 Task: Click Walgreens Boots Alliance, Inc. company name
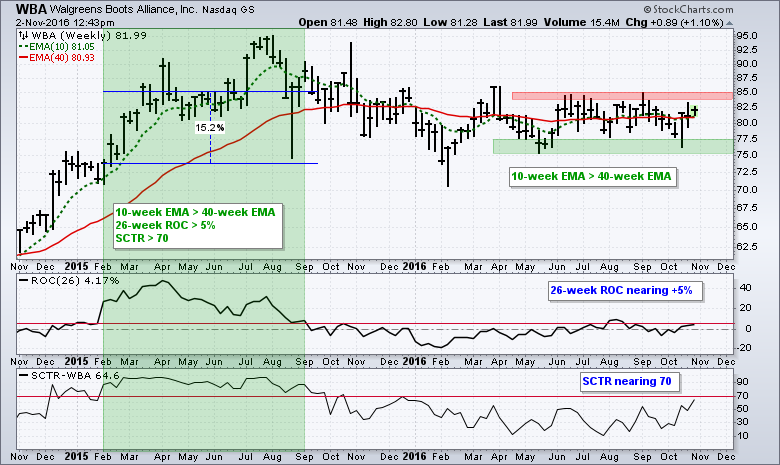point(124,10)
